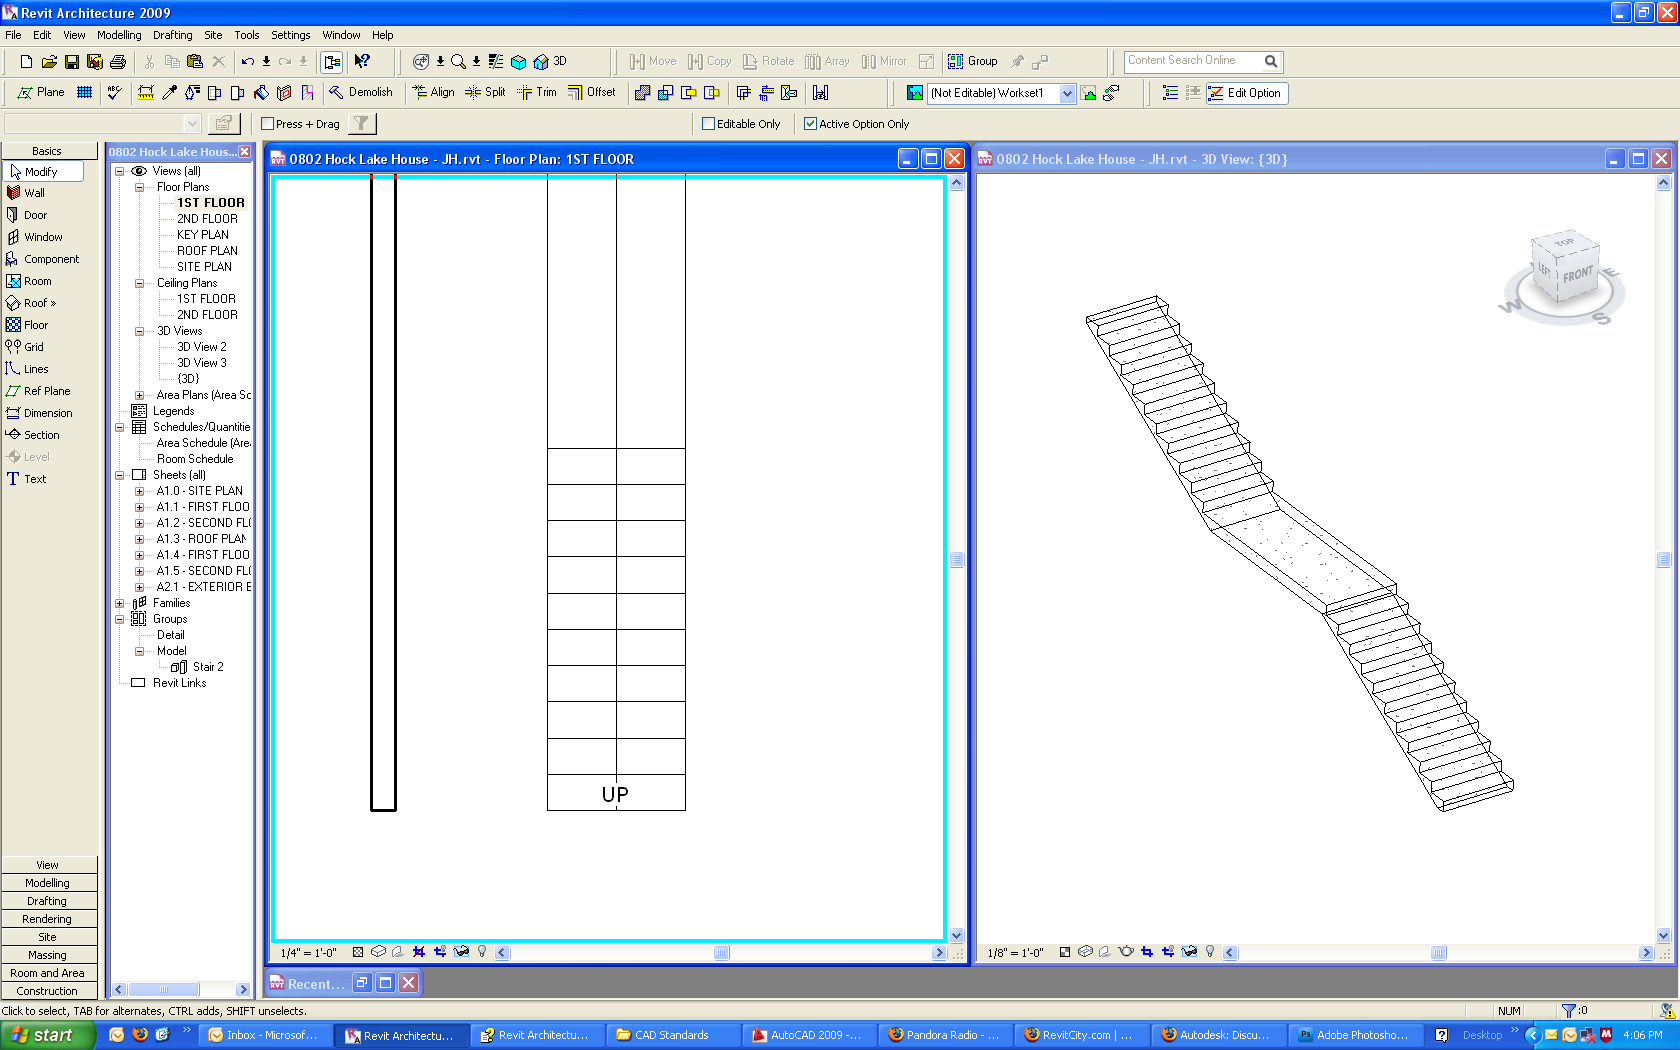Click the vertical scrollbar thumb of the floor plan view
This screenshot has height=1050, width=1680.
[957, 559]
